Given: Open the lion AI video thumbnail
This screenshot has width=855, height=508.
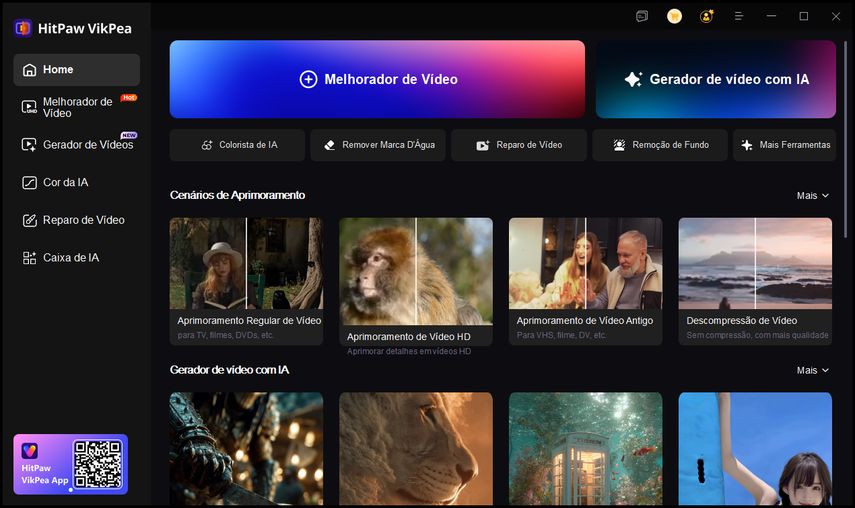Looking at the screenshot, I should (x=416, y=449).
